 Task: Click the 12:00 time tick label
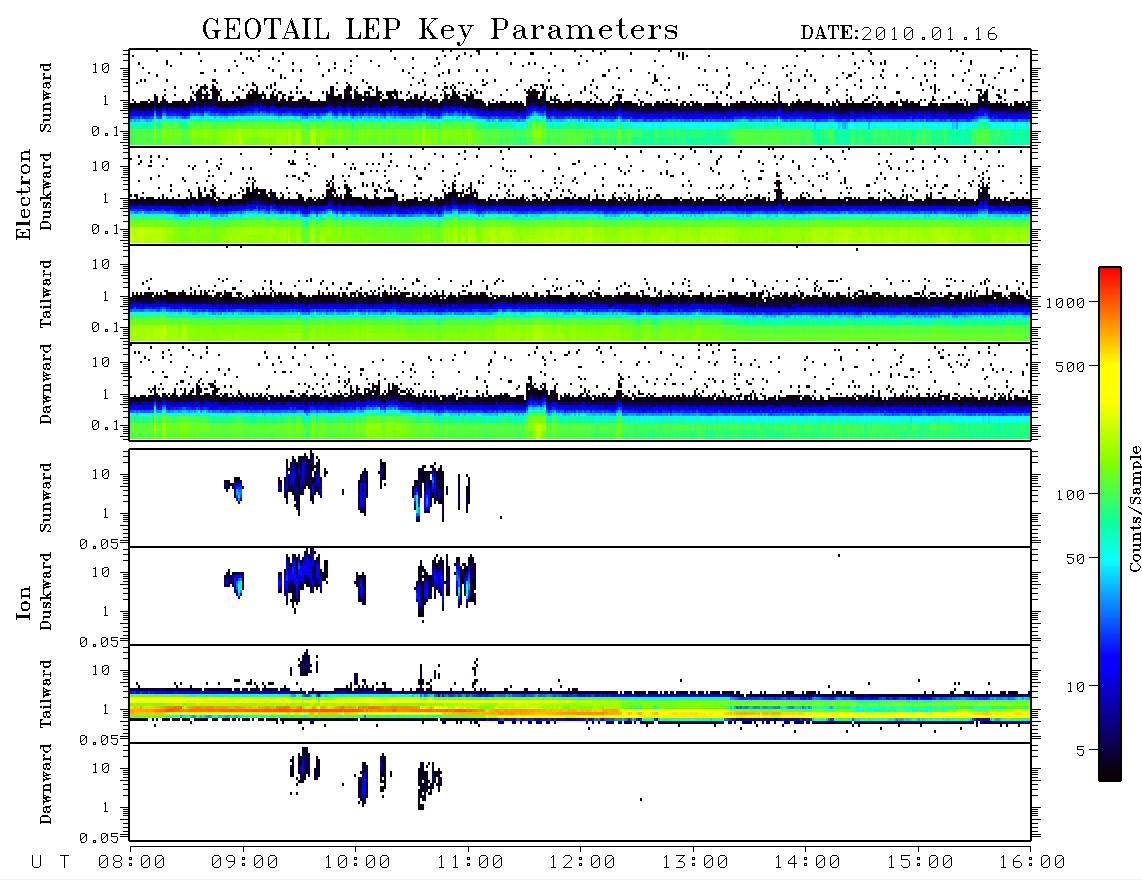[x=583, y=863]
